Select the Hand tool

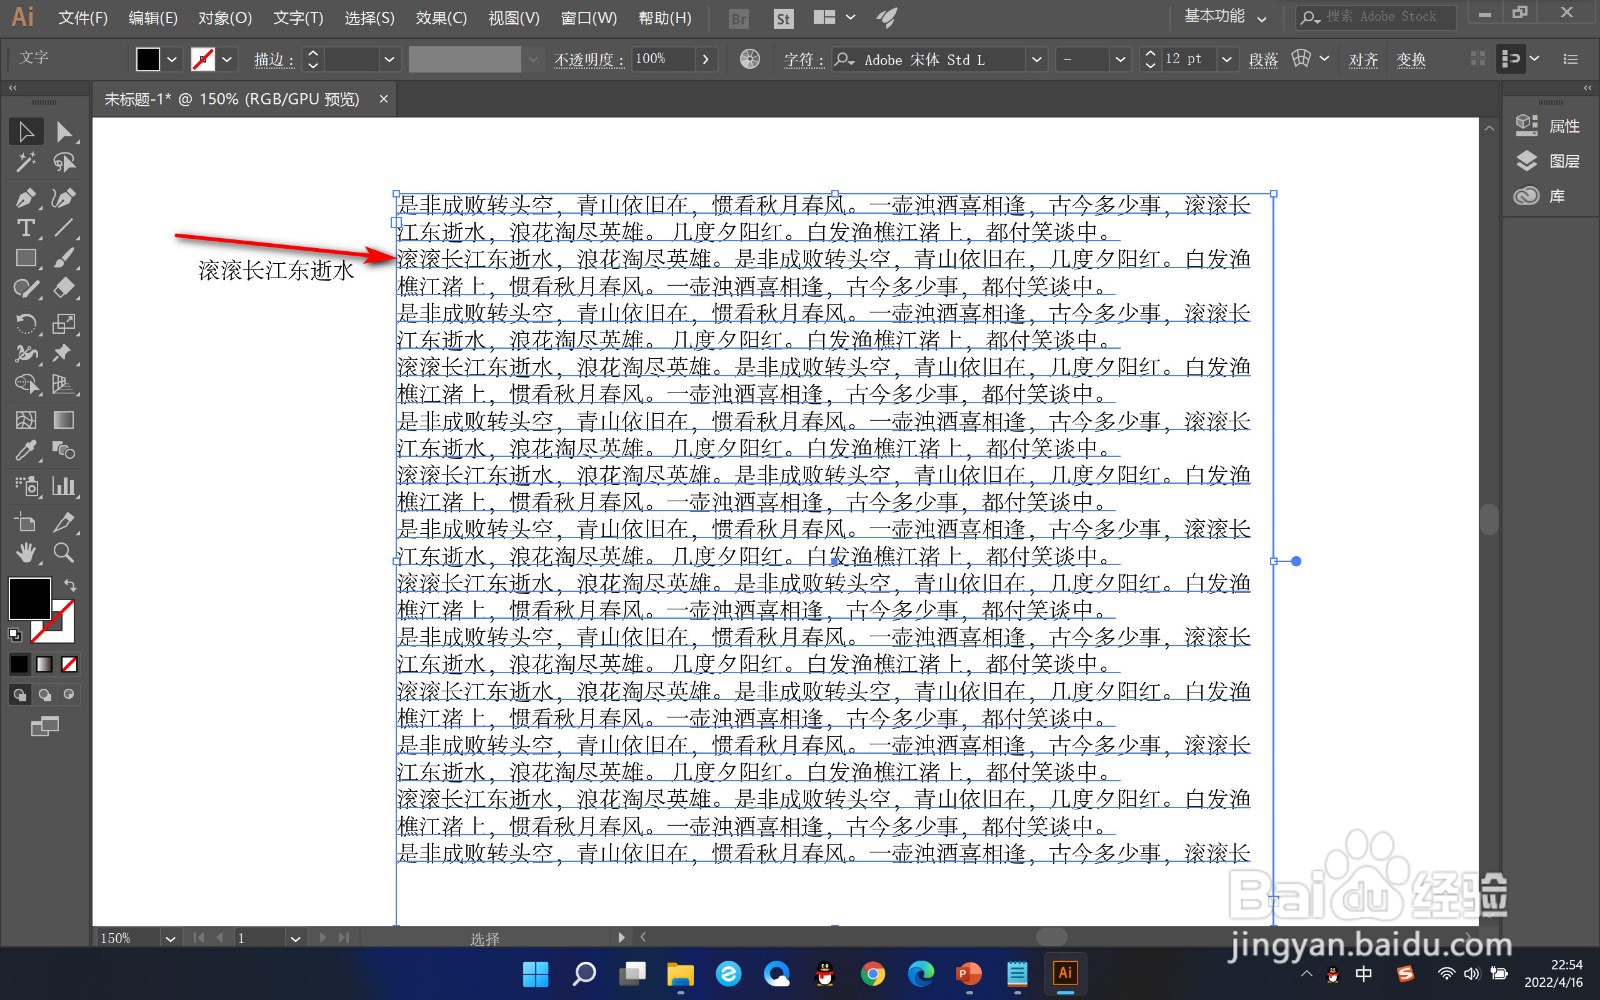pos(26,552)
